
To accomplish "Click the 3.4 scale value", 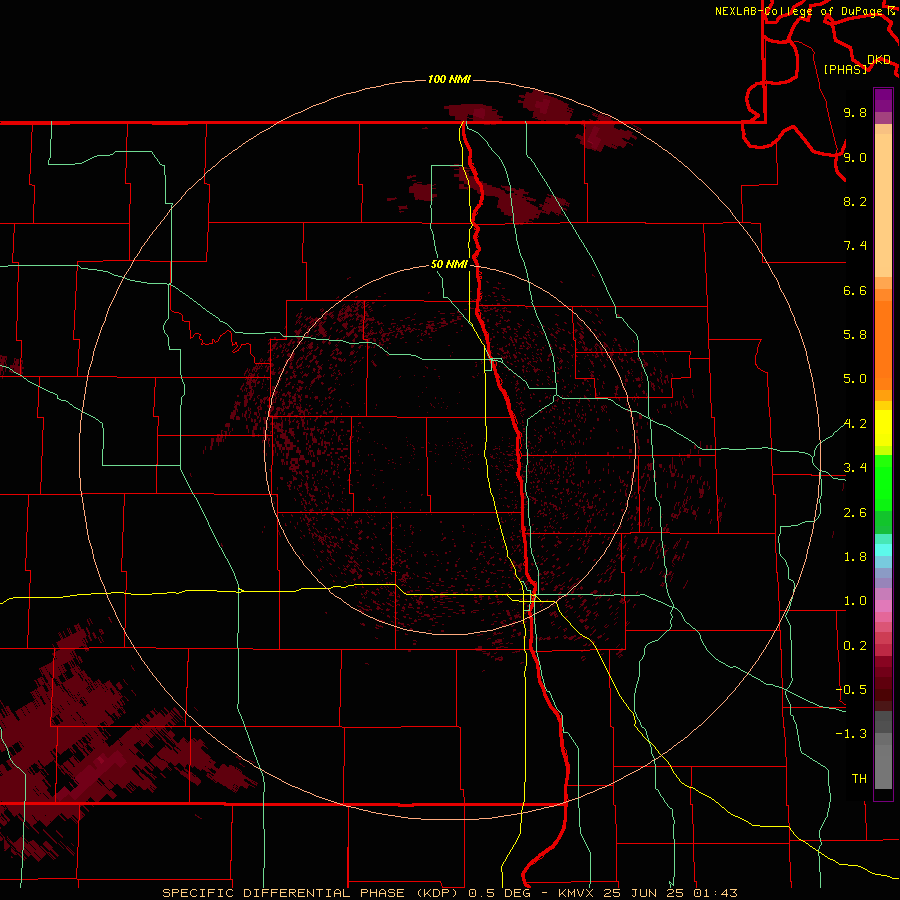I will click(855, 468).
